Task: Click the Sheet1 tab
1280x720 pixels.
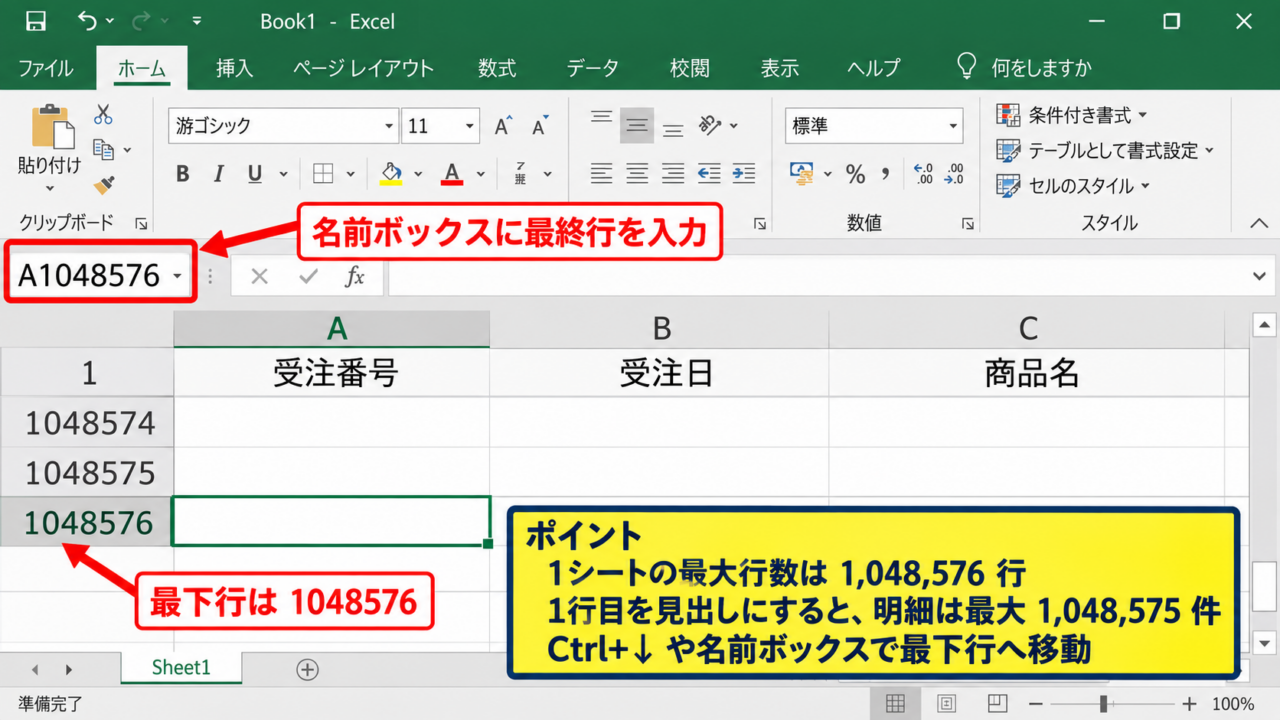Action: [181, 667]
